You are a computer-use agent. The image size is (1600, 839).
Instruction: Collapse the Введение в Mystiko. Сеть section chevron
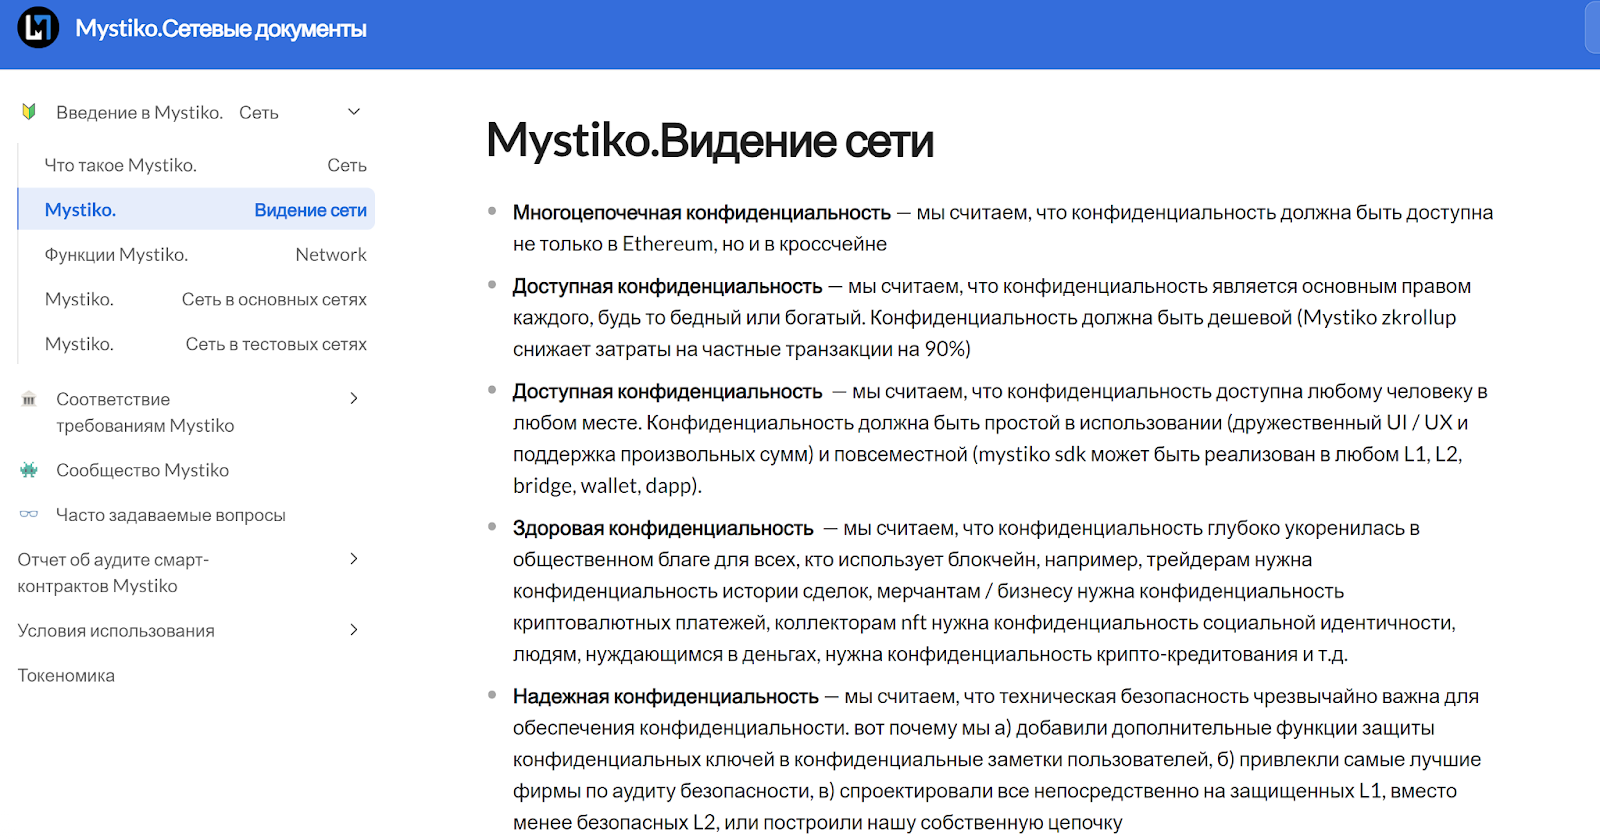pyautogui.click(x=353, y=112)
